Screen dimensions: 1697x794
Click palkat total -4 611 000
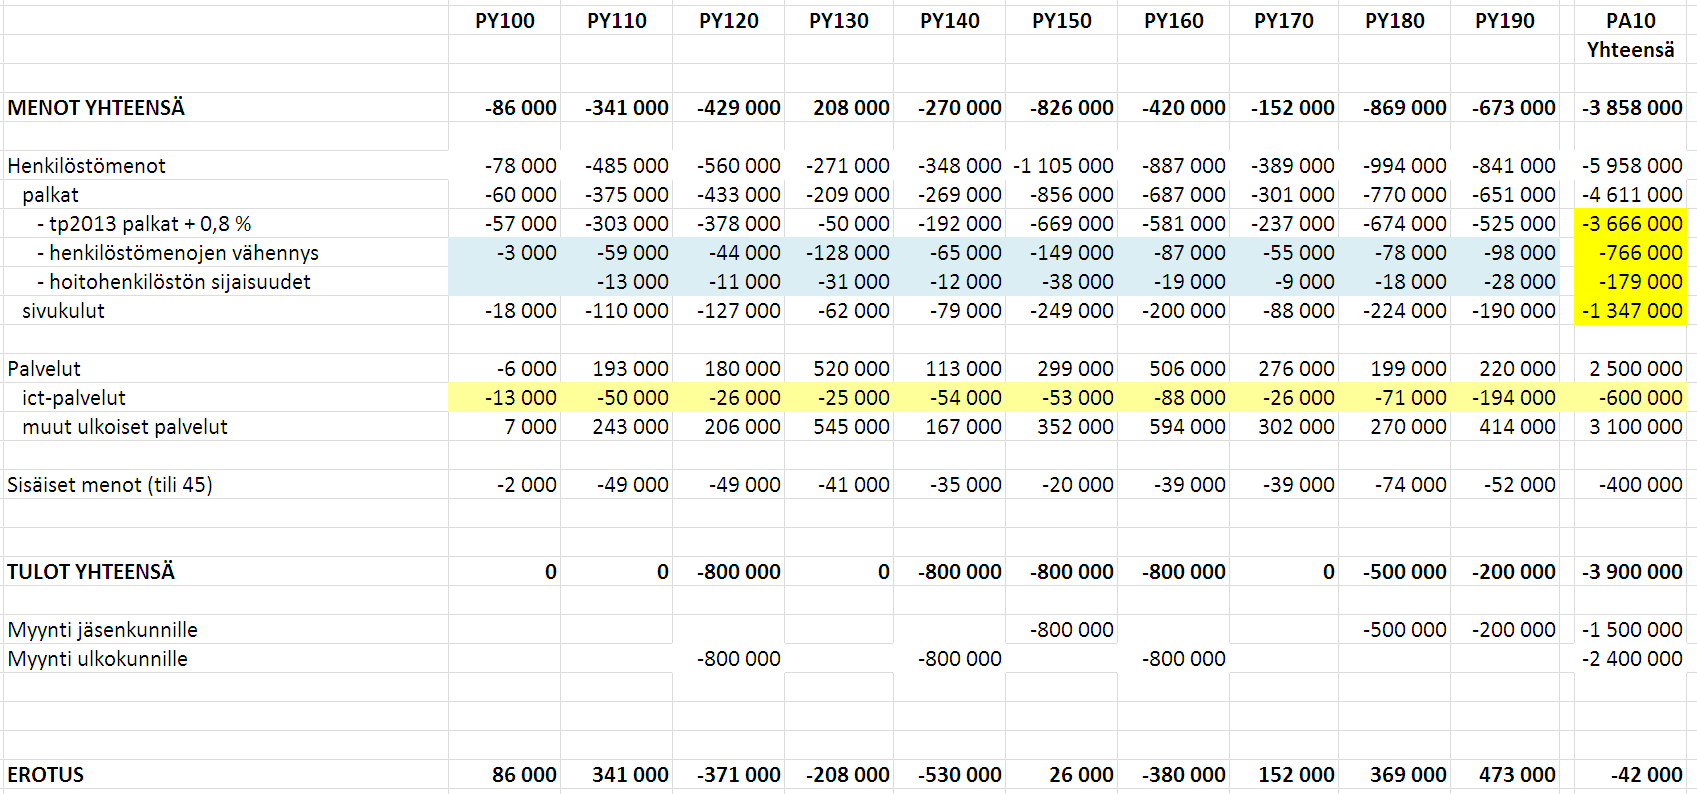pyautogui.click(x=1632, y=195)
